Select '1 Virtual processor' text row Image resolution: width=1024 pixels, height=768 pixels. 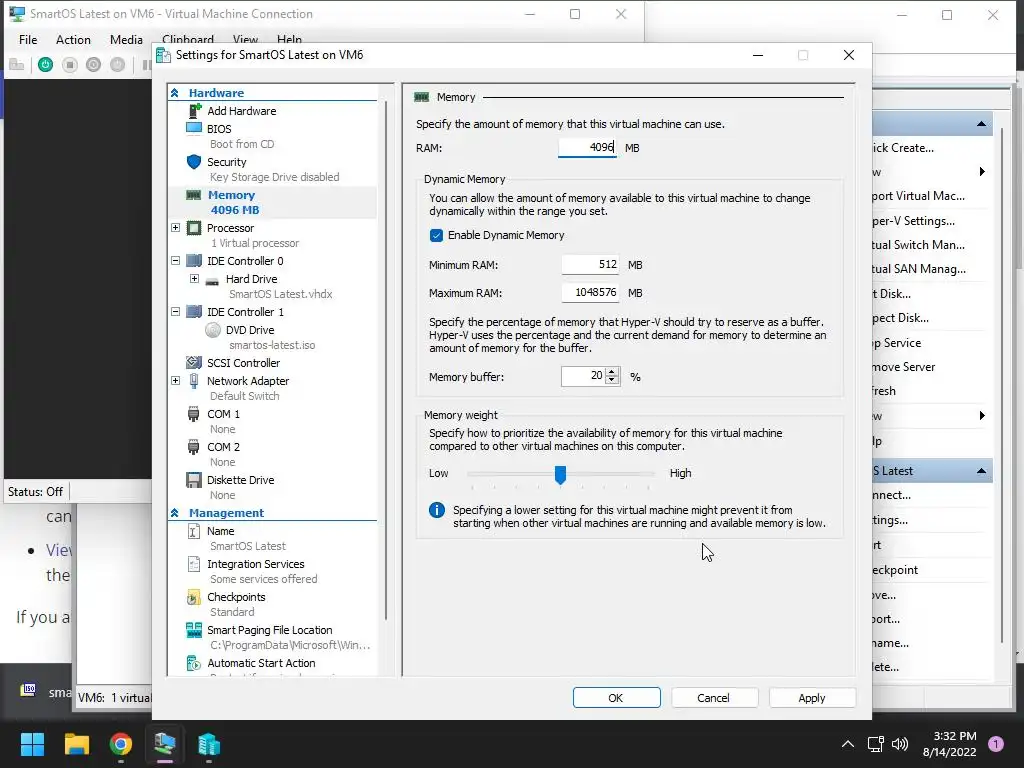[x=255, y=243]
